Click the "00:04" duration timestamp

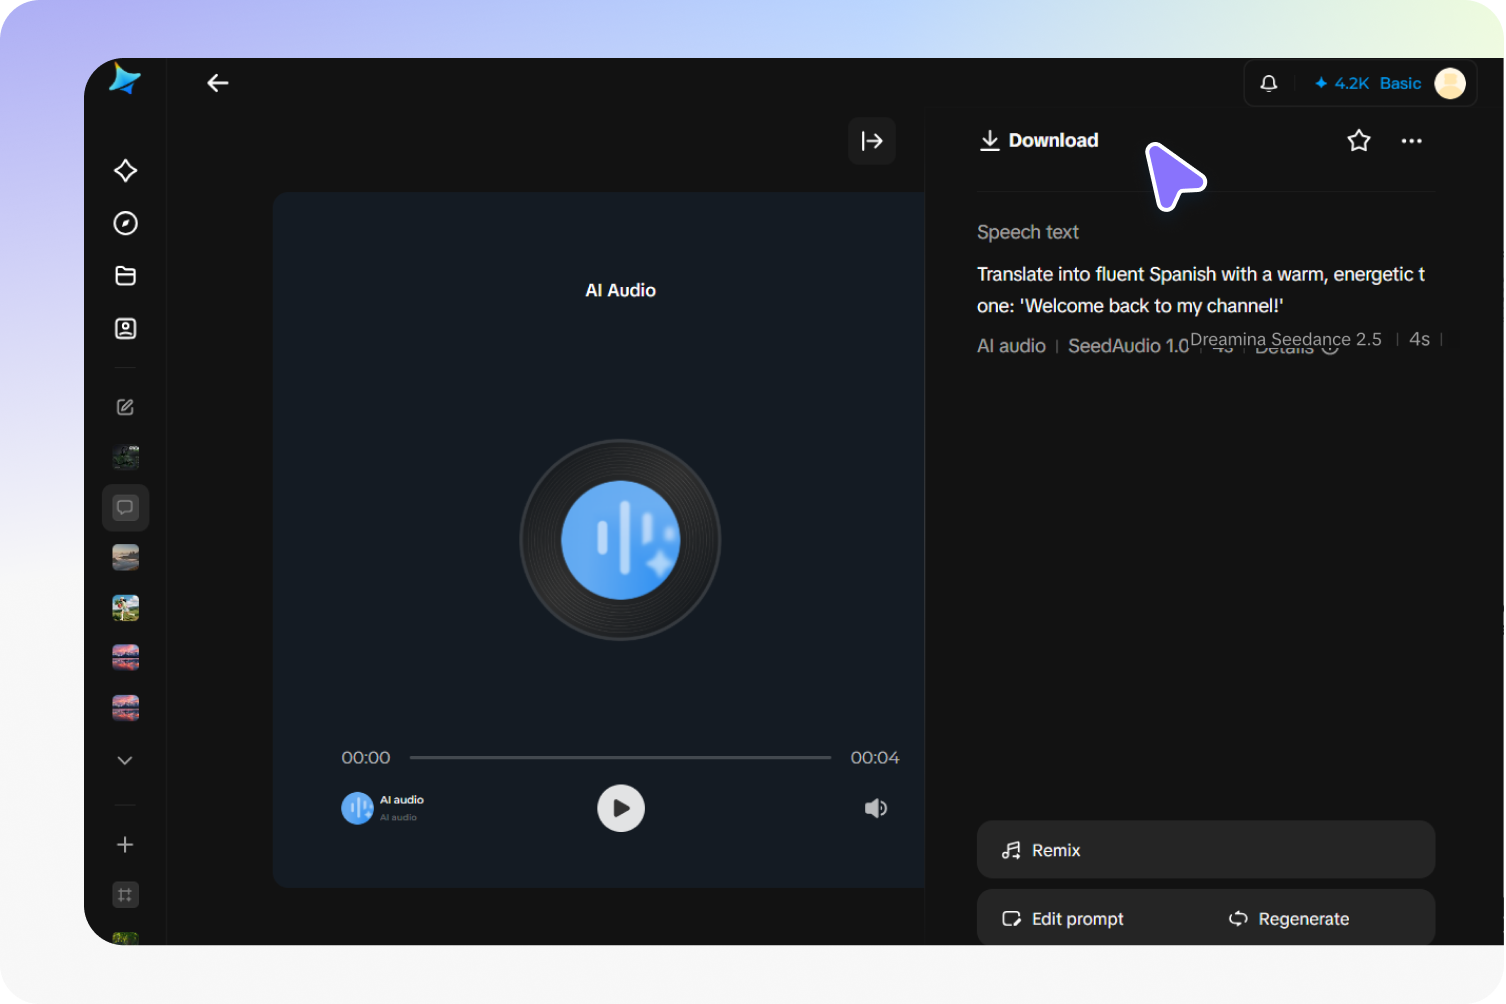875,758
